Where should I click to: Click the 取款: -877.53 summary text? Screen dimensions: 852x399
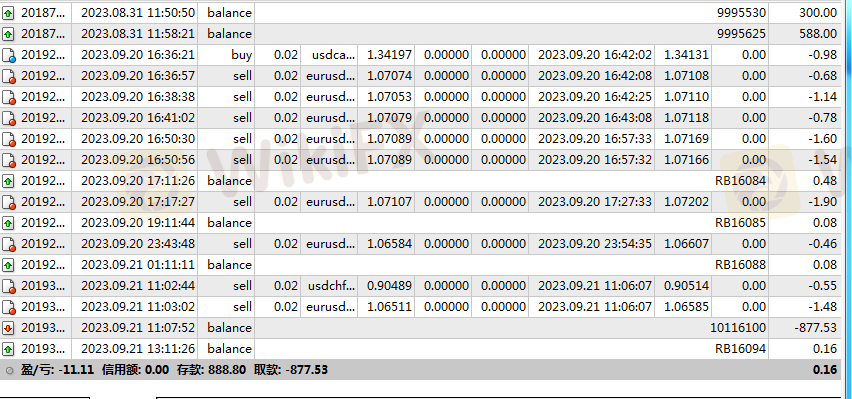coord(291,370)
